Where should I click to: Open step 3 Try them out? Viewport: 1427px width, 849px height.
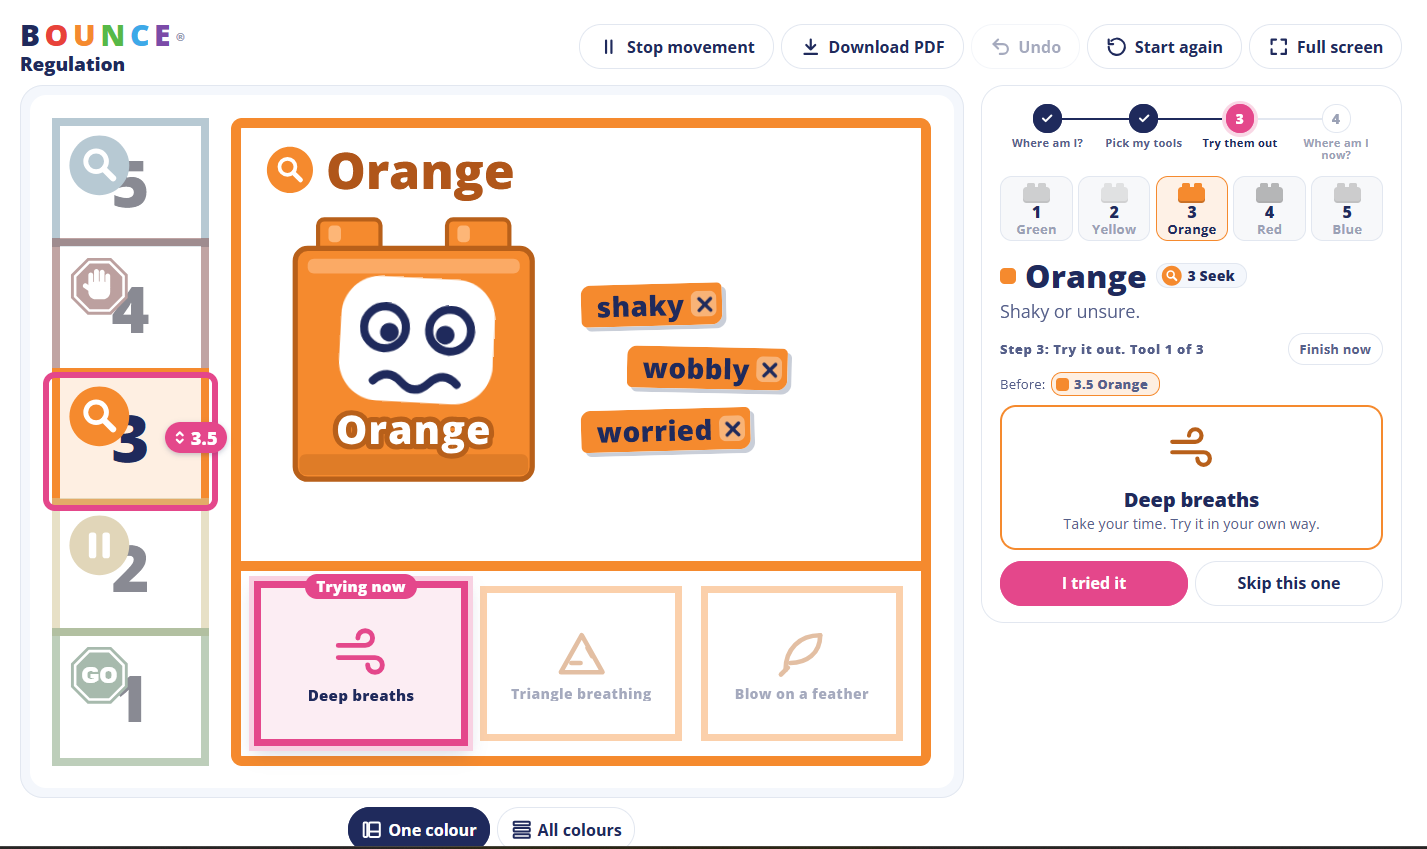point(1240,127)
